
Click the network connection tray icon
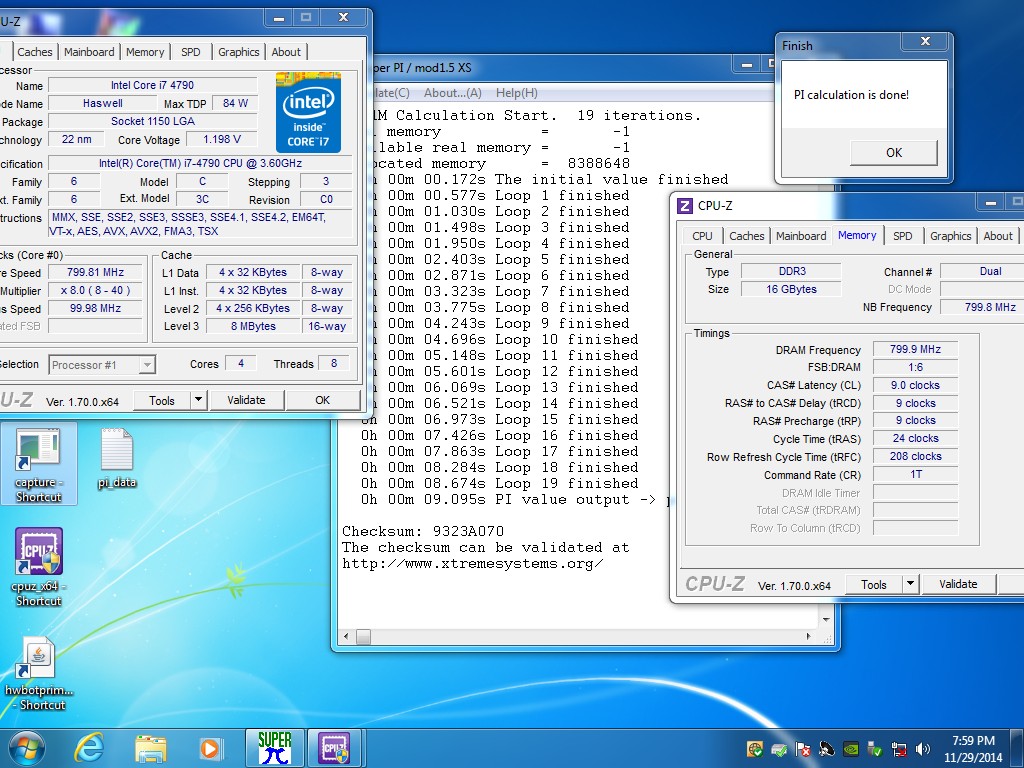click(x=899, y=749)
